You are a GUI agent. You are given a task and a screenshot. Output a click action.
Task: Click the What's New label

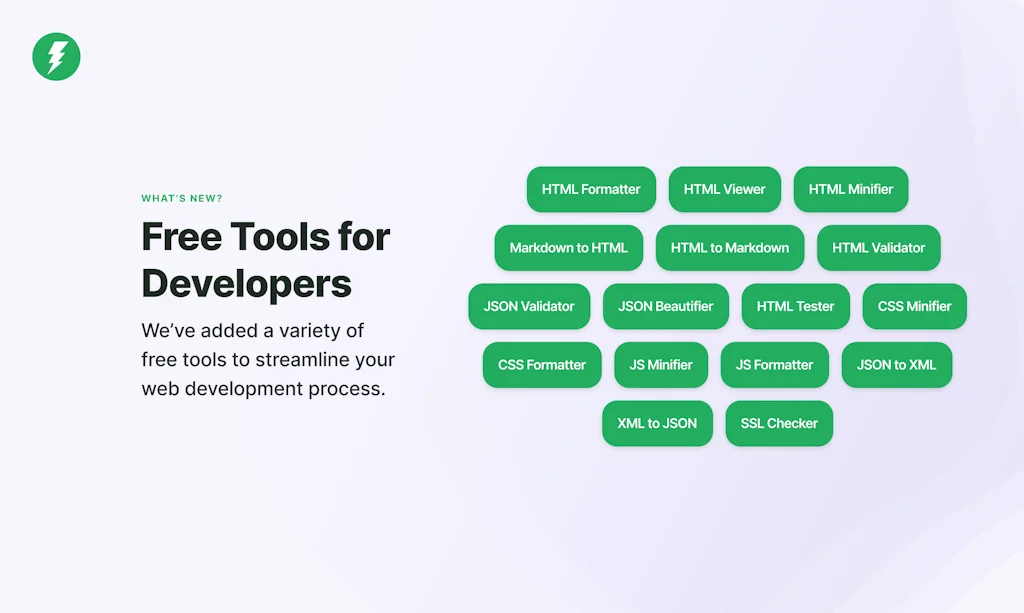pyautogui.click(x=182, y=198)
